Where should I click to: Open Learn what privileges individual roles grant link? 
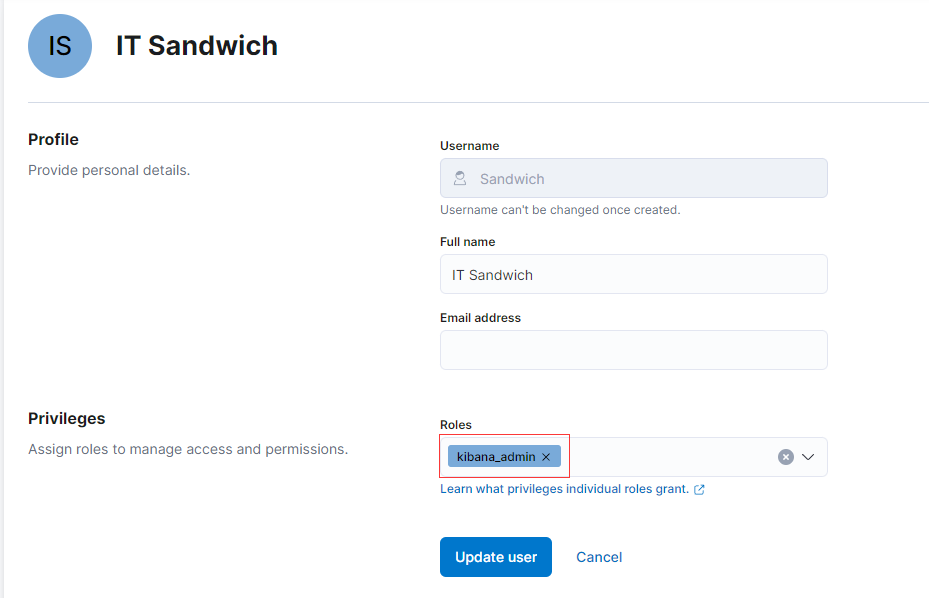tap(564, 489)
